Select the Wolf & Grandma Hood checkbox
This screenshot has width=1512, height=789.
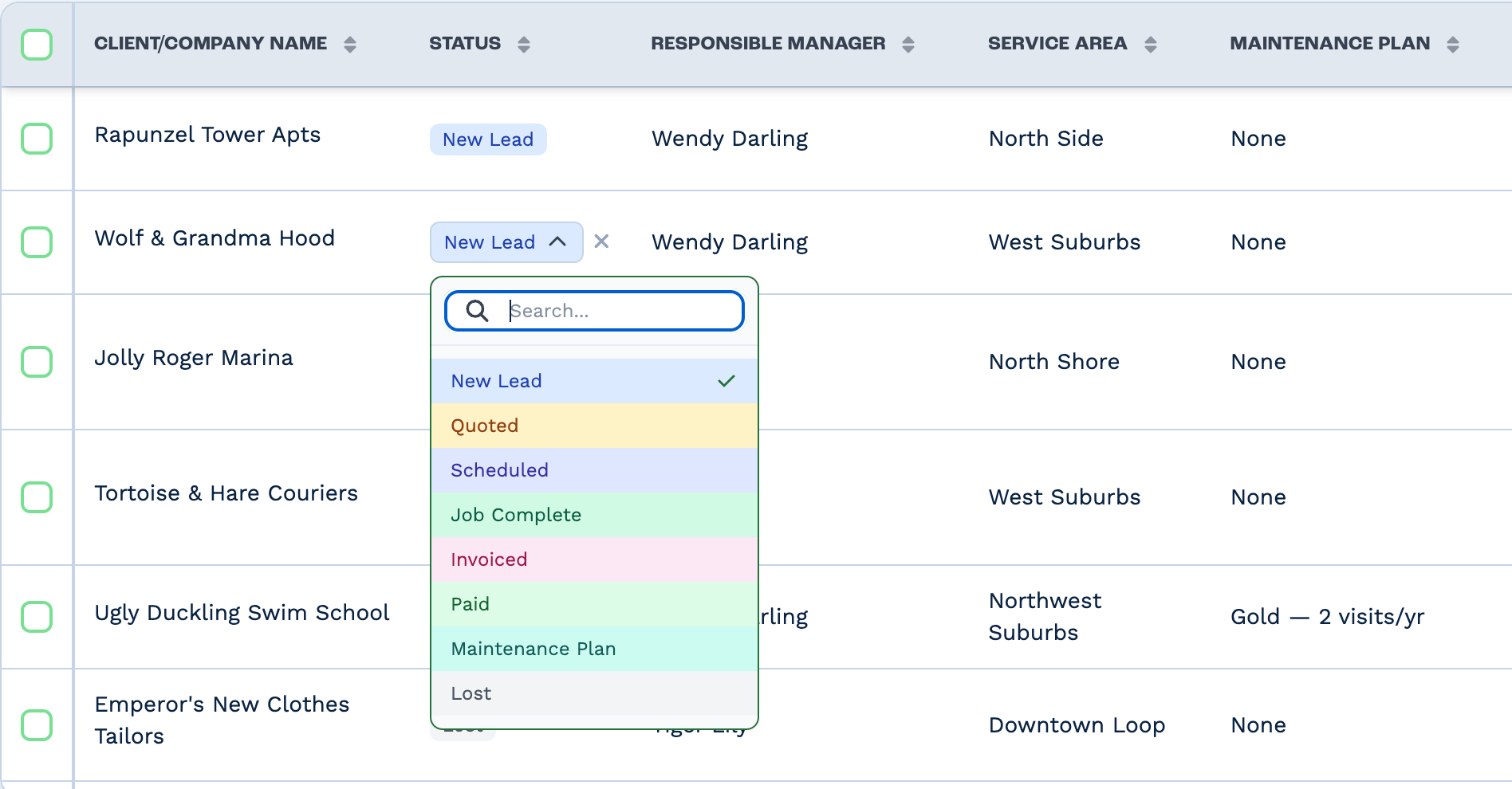(37, 241)
